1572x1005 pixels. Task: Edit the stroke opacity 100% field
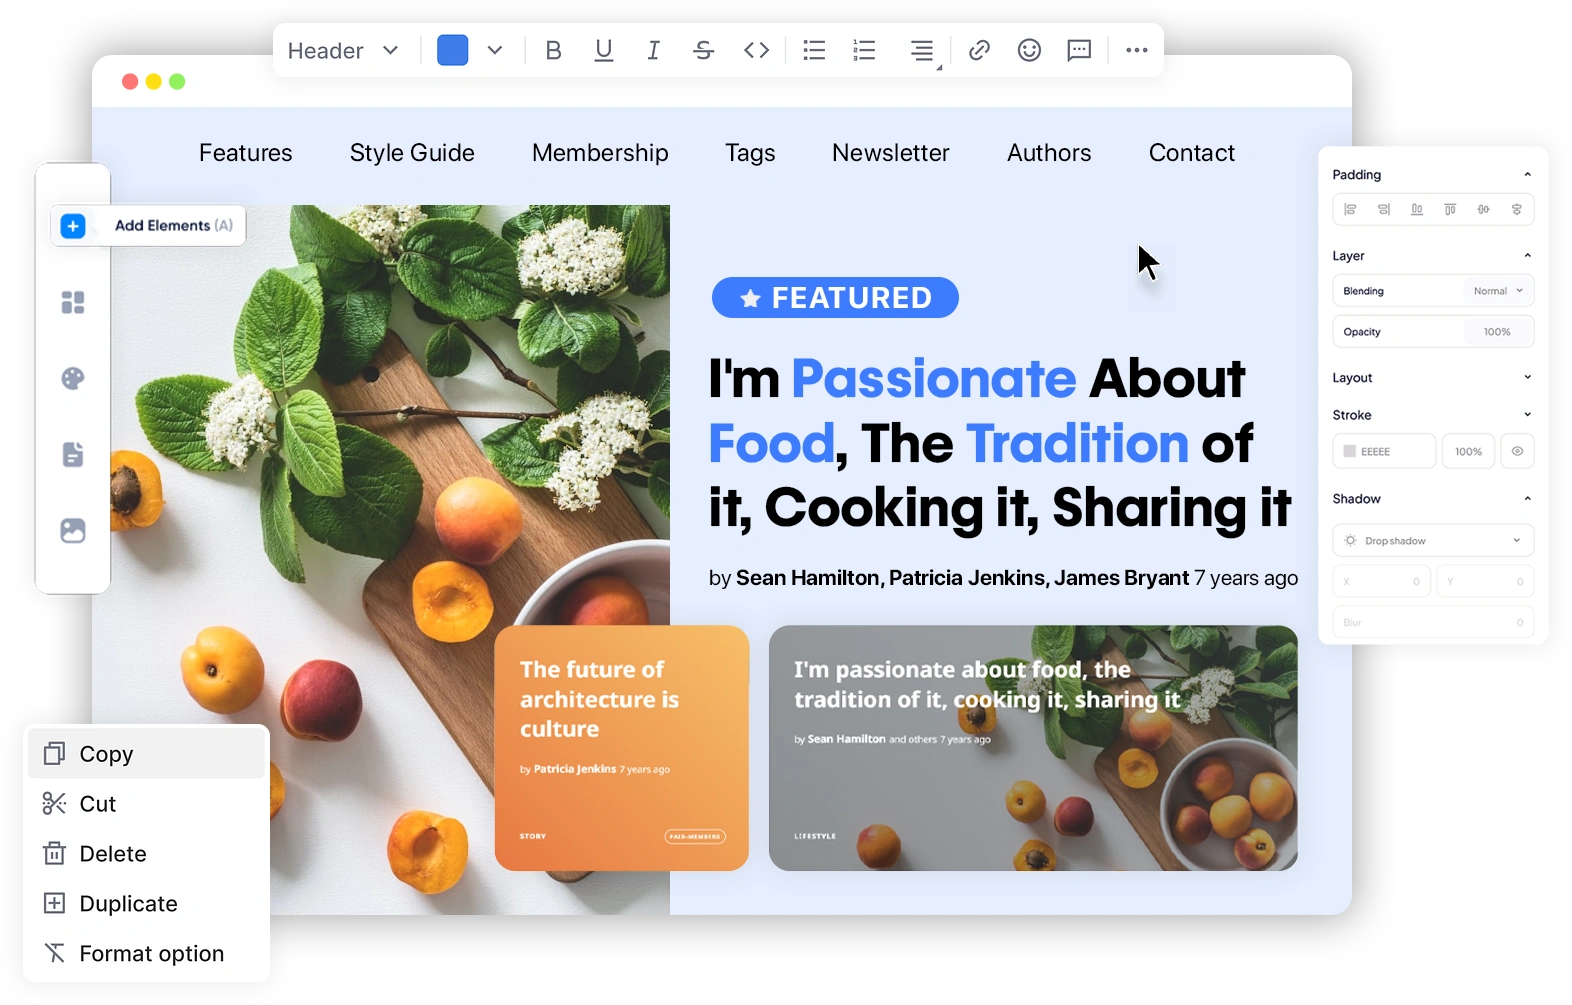[x=1468, y=451]
